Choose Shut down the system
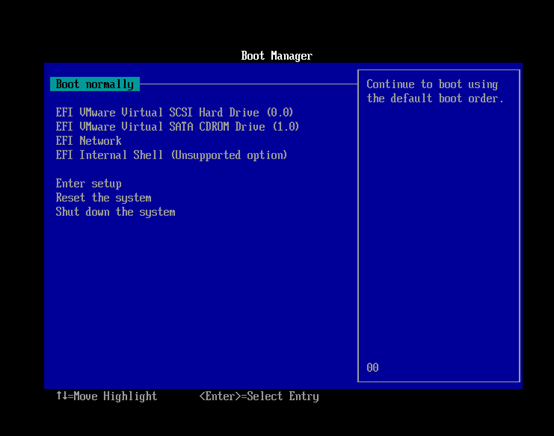Viewport: 554px width, 436px height. pos(115,212)
